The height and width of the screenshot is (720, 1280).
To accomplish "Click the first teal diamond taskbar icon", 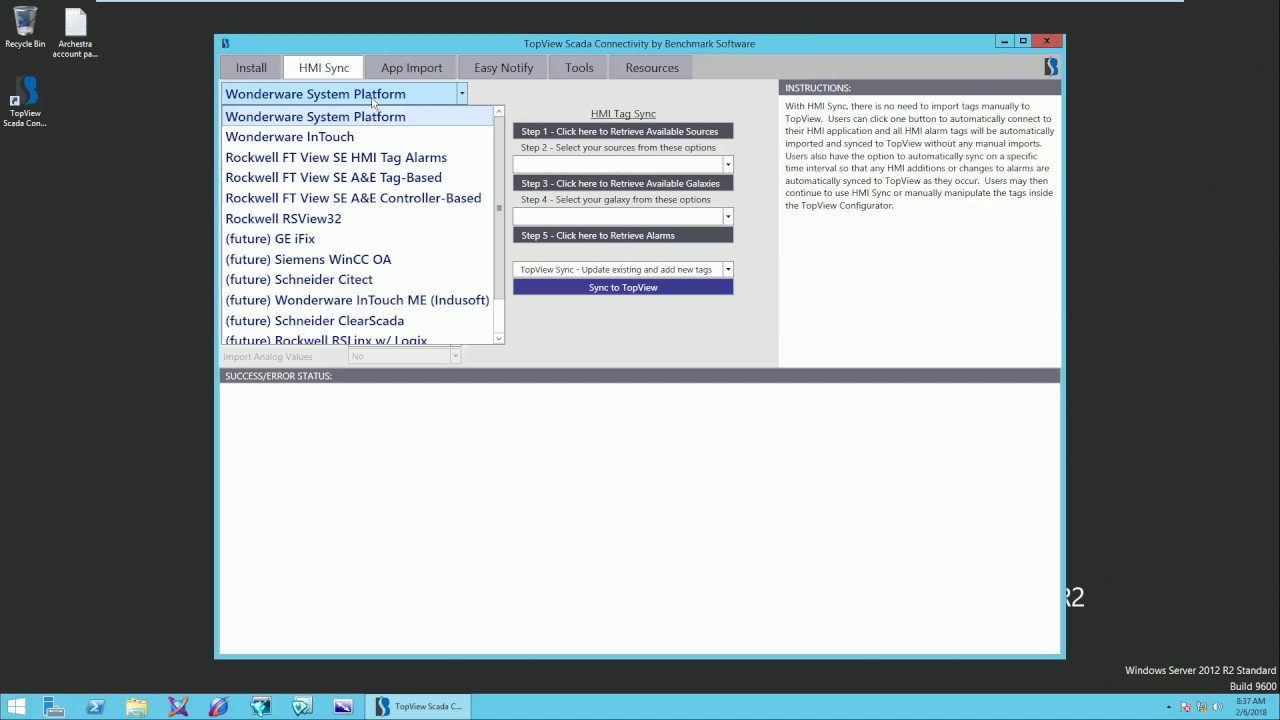I will [260, 707].
